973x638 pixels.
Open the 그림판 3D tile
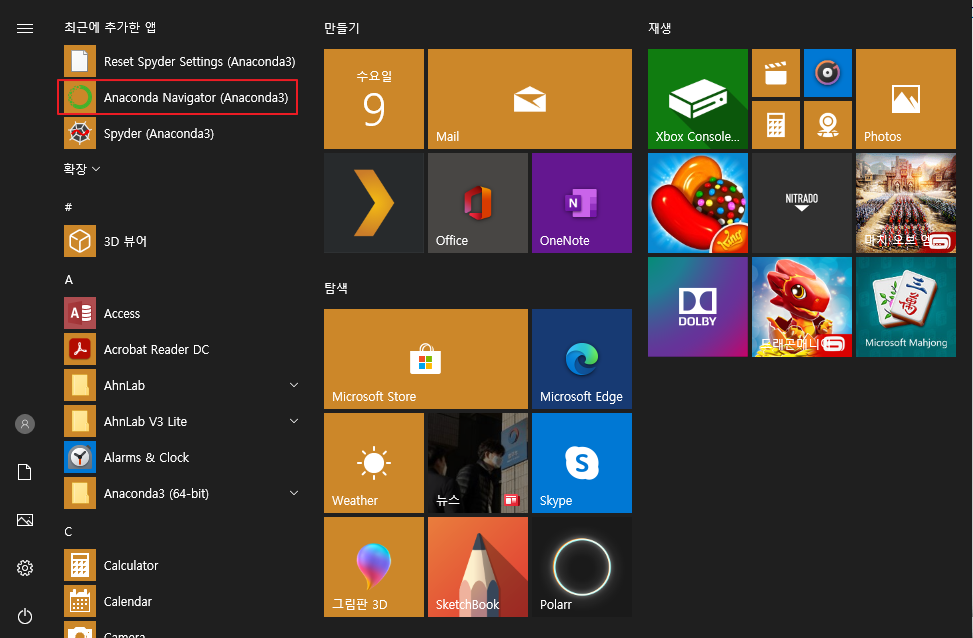(x=374, y=567)
